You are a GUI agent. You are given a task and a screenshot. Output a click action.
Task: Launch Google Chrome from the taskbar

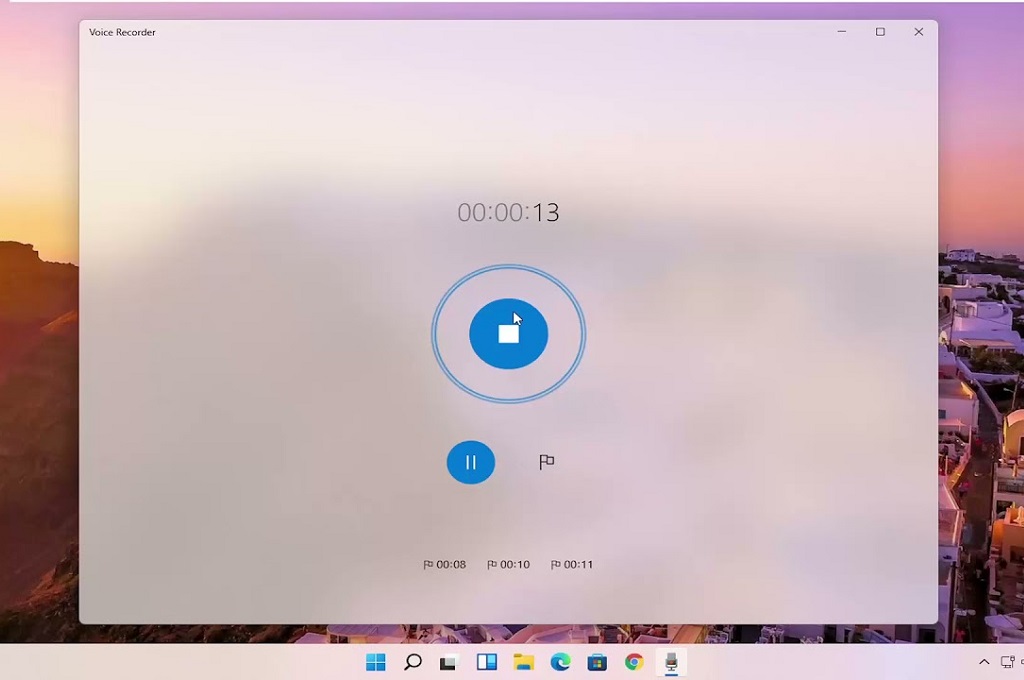[x=634, y=662]
